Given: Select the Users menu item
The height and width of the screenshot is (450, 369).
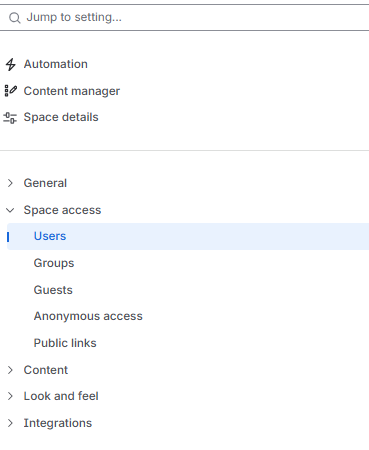Looking at the screenshot, I should click(188, 236).
